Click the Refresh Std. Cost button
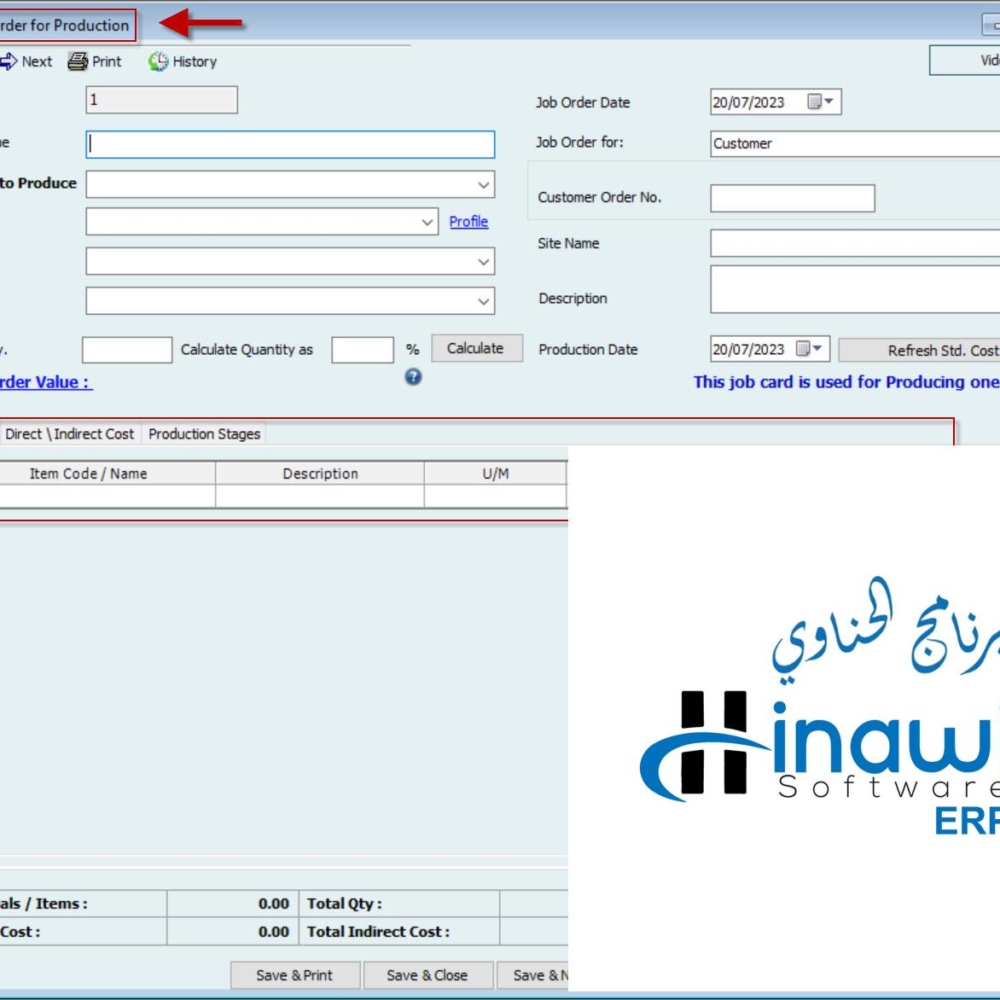Screen dimensions: 1000x1000 [x=920, y=350]
